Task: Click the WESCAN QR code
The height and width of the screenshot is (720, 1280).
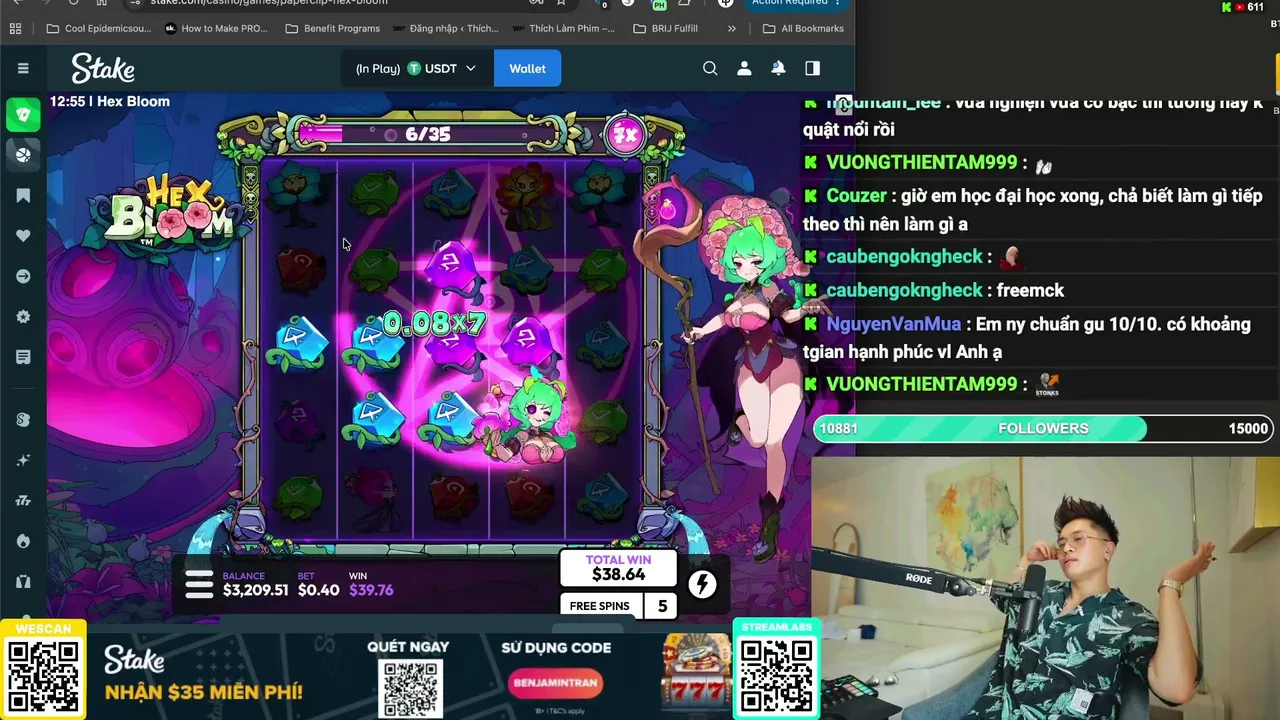Action: (43, 677)
